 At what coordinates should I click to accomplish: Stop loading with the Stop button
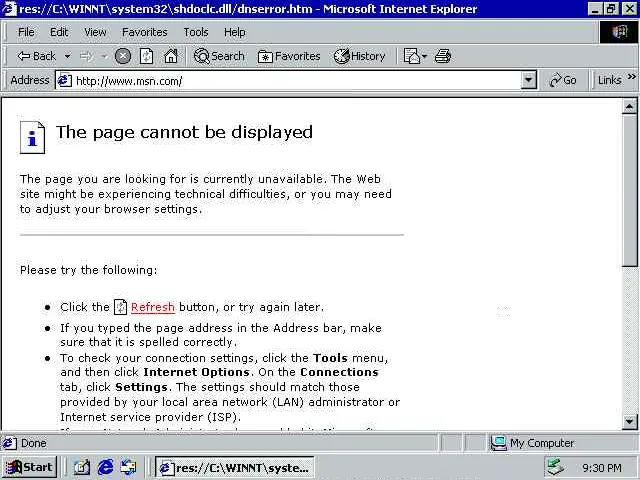point(122,56)
